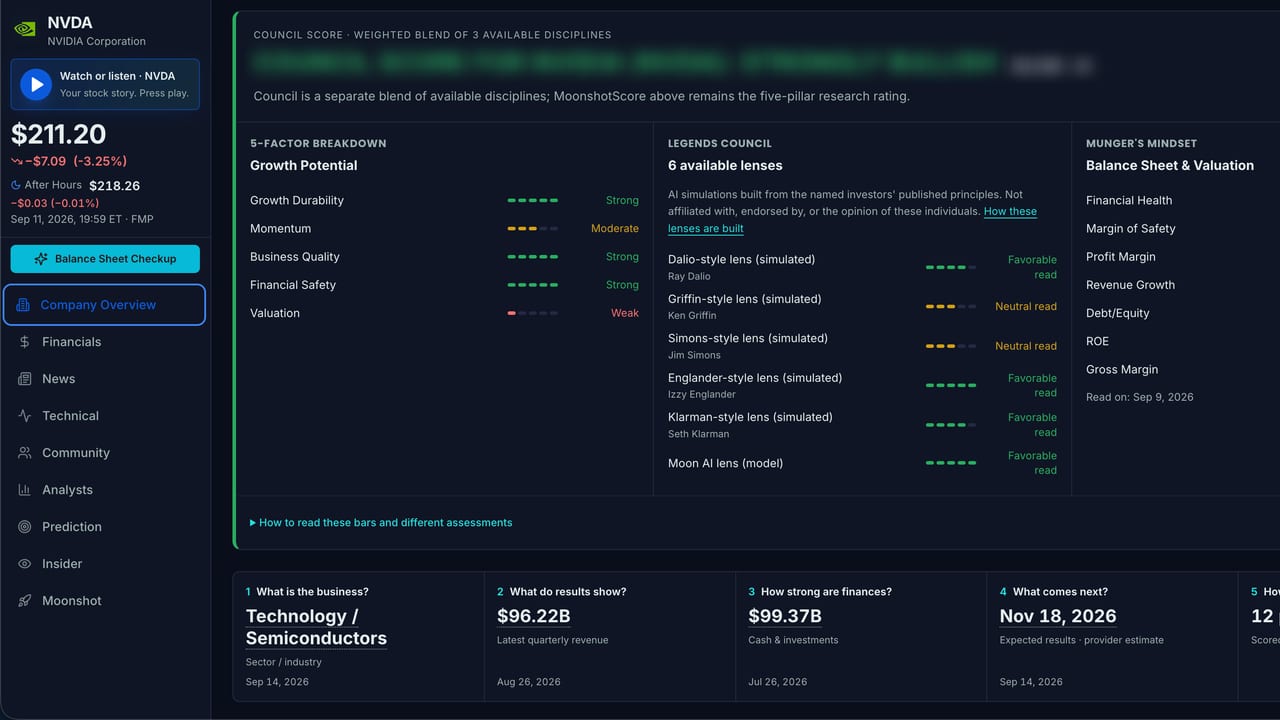The width and height of the screenshot is (1280, 720).
Task: Select the Englander-style lens row
Action: point(862,385)
